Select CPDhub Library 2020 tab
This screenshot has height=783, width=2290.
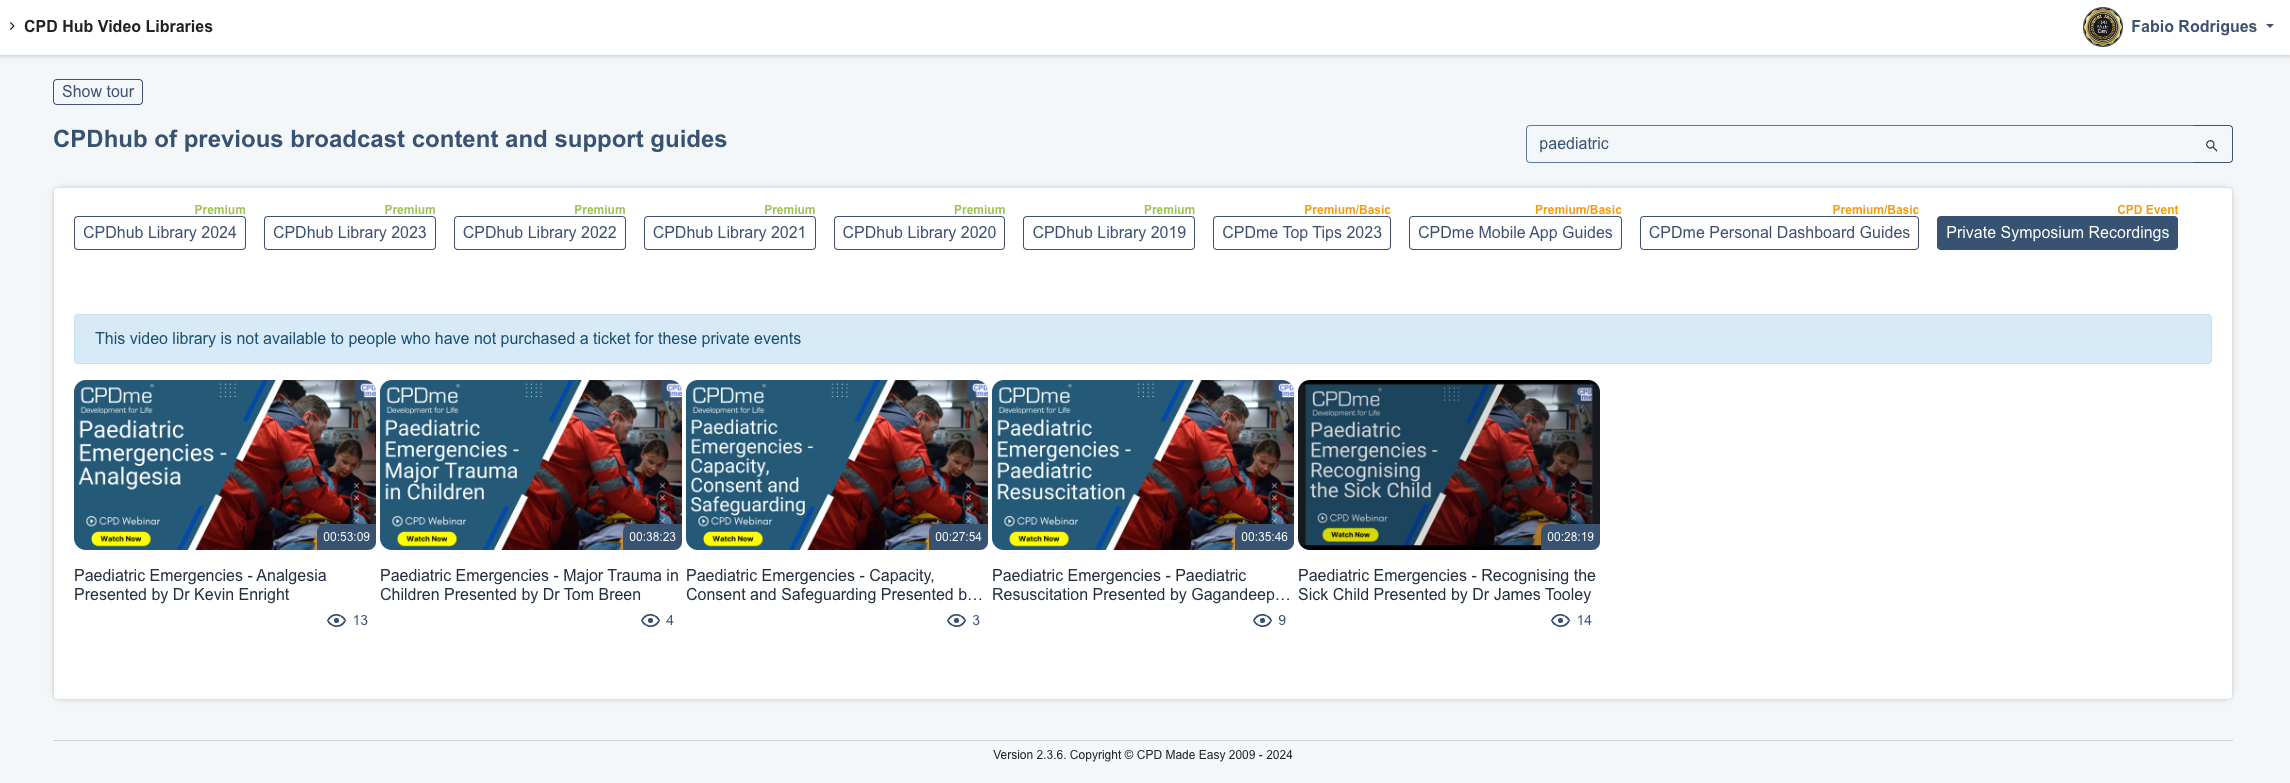point(919,233)
